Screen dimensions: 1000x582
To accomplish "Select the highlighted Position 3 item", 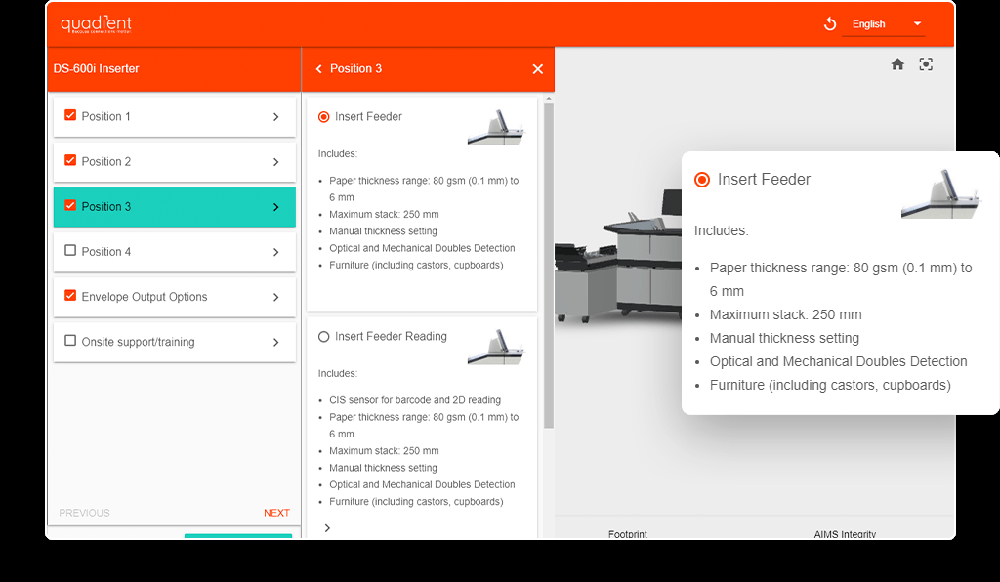I will tap(175, 207).
